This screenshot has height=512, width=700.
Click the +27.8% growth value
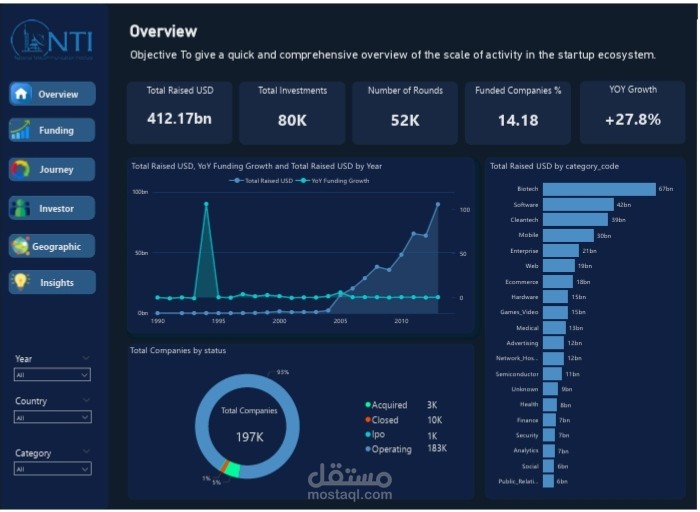633,119
